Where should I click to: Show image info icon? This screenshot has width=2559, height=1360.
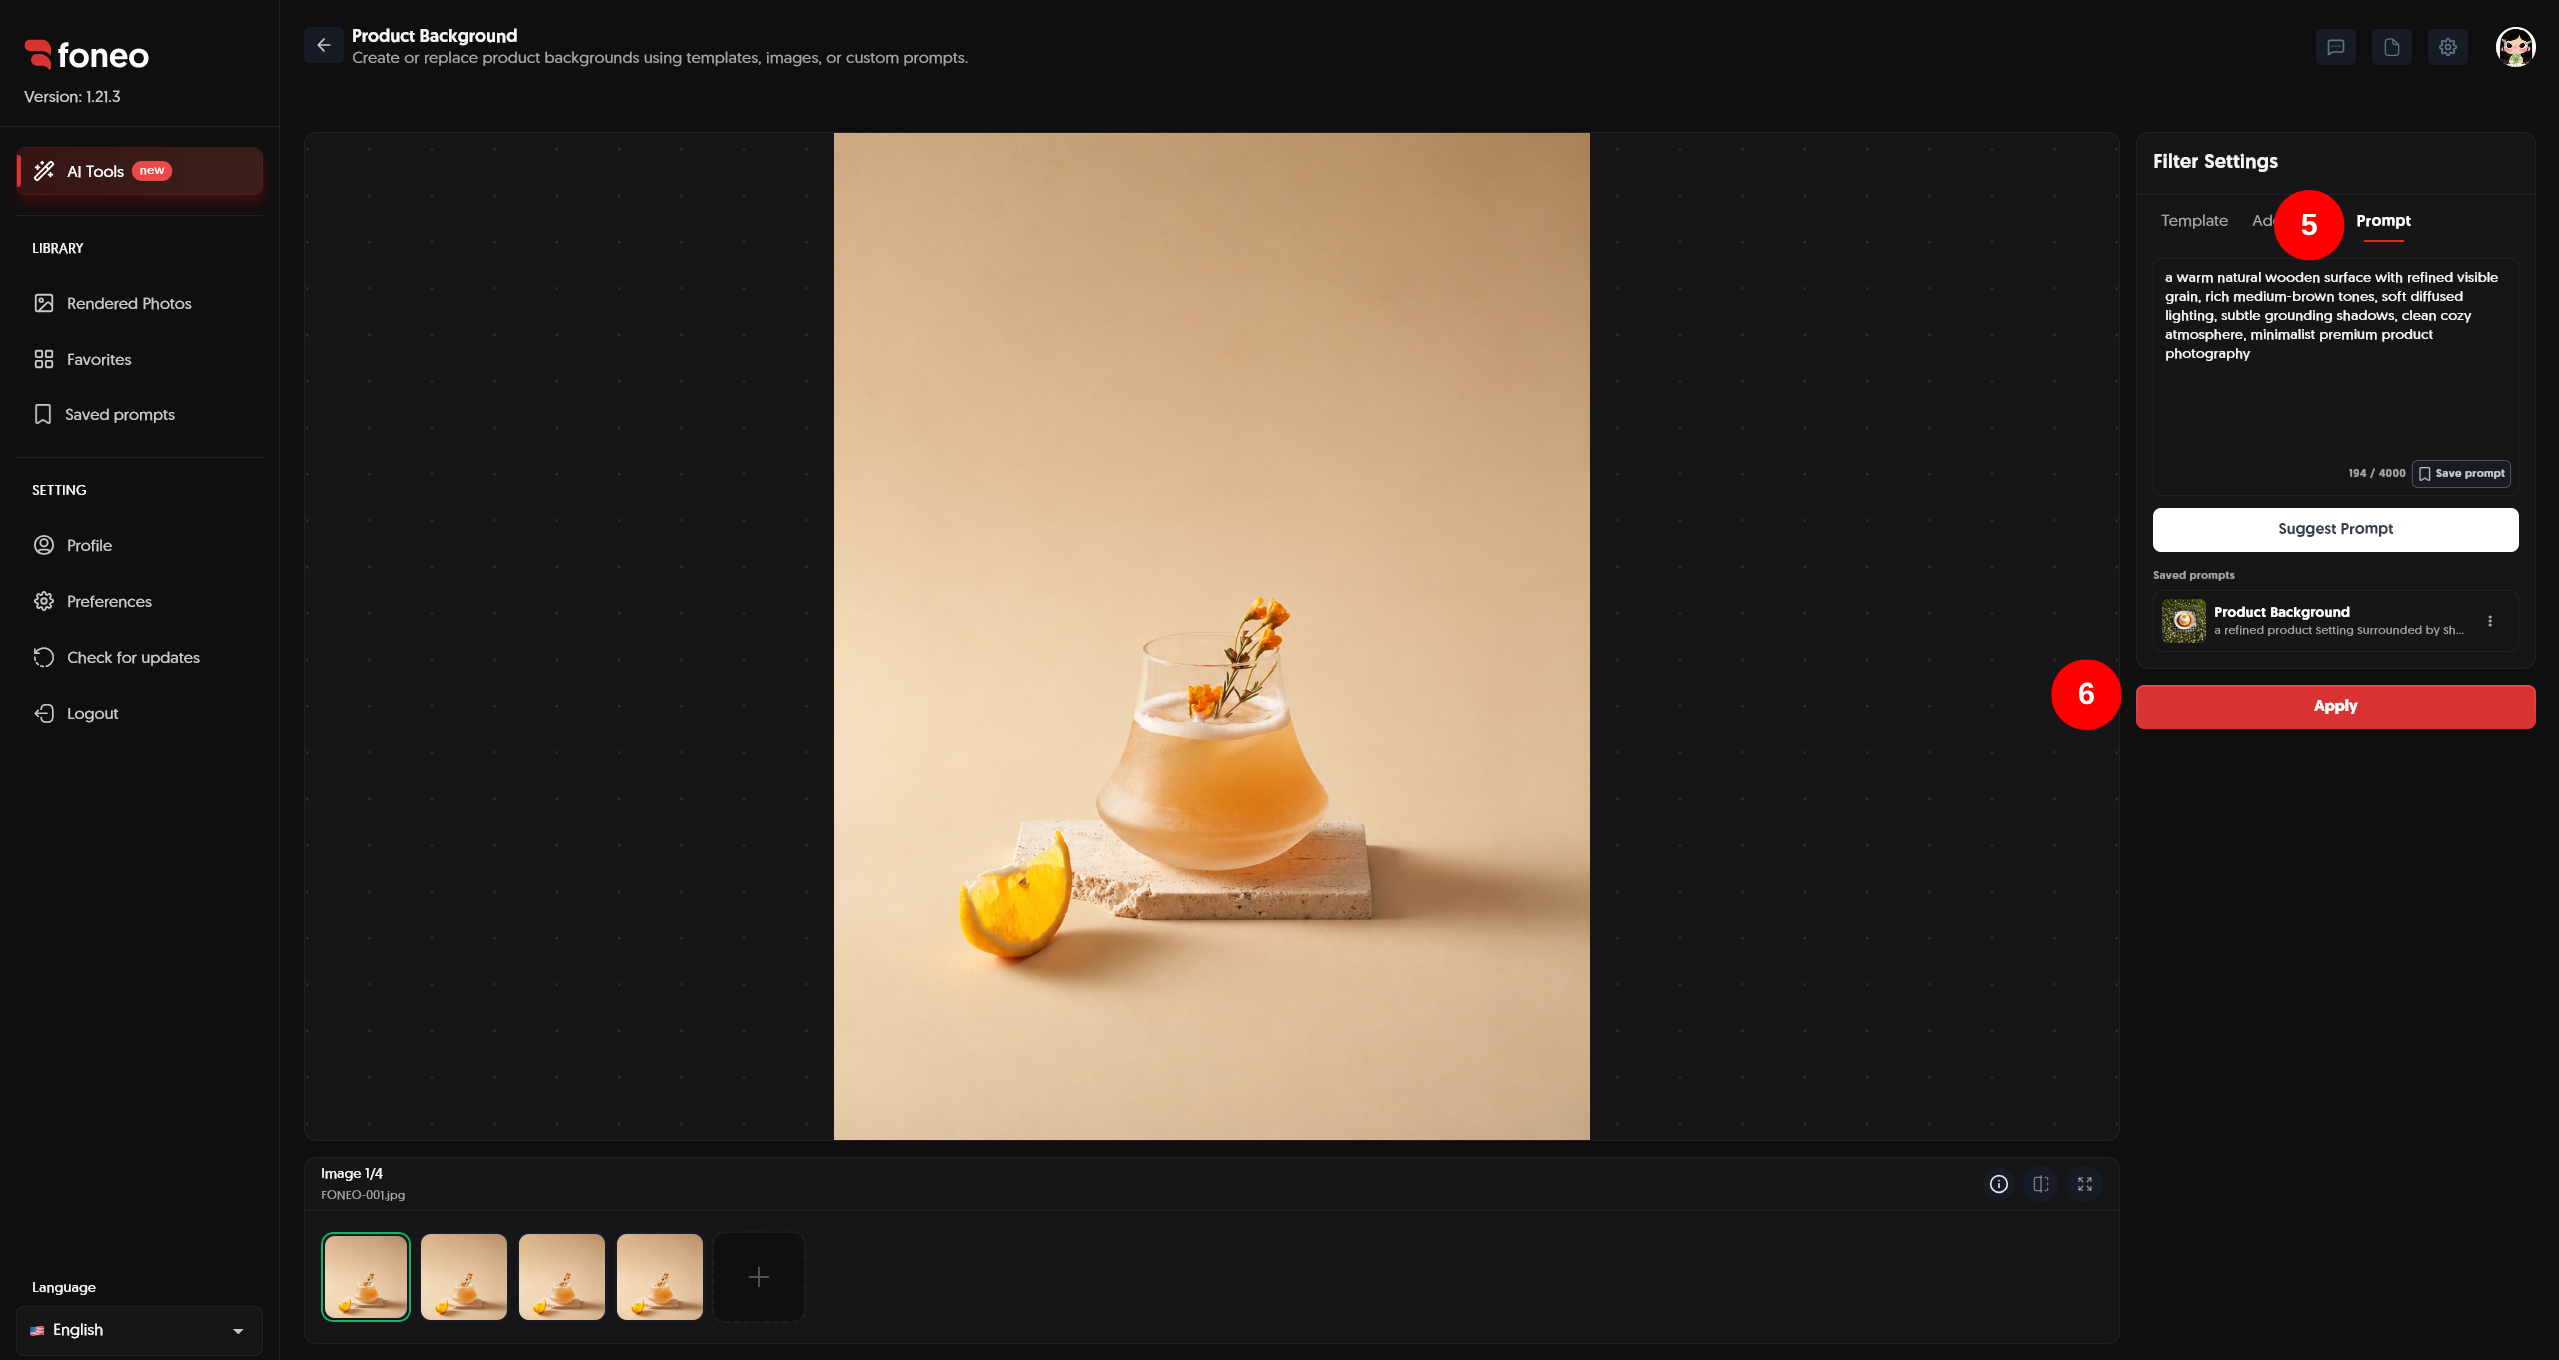click(x=1998, y=1184)
